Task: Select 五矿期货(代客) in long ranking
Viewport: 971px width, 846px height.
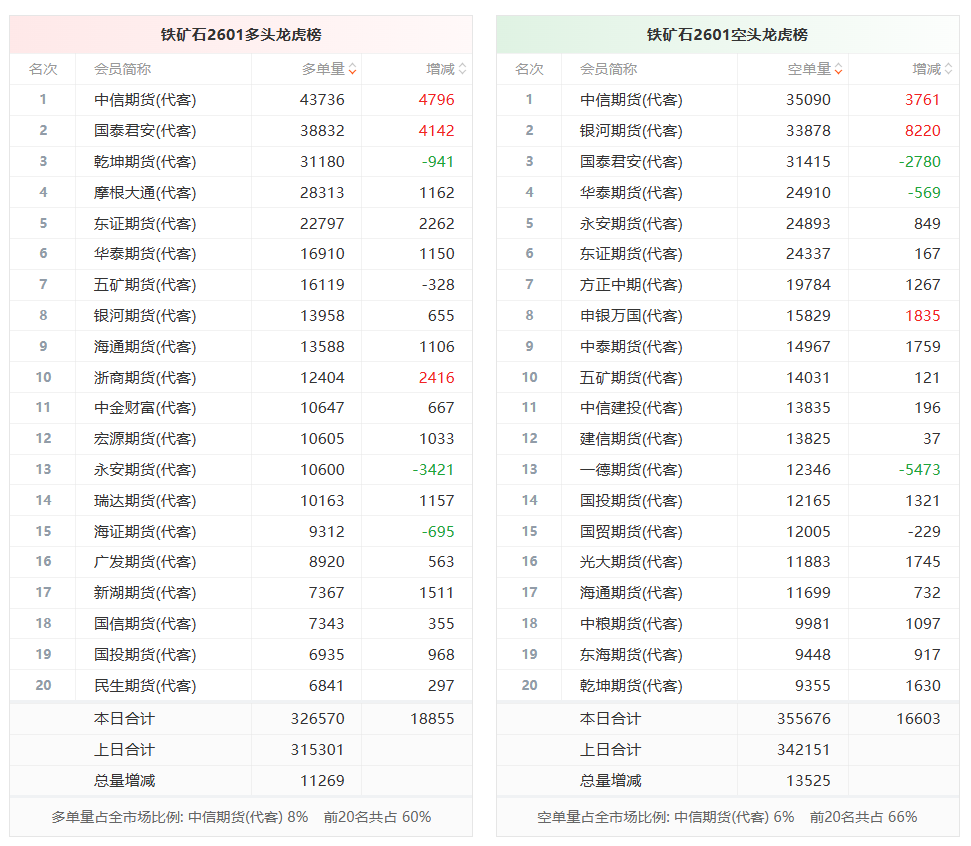Action: coord(145,285)
